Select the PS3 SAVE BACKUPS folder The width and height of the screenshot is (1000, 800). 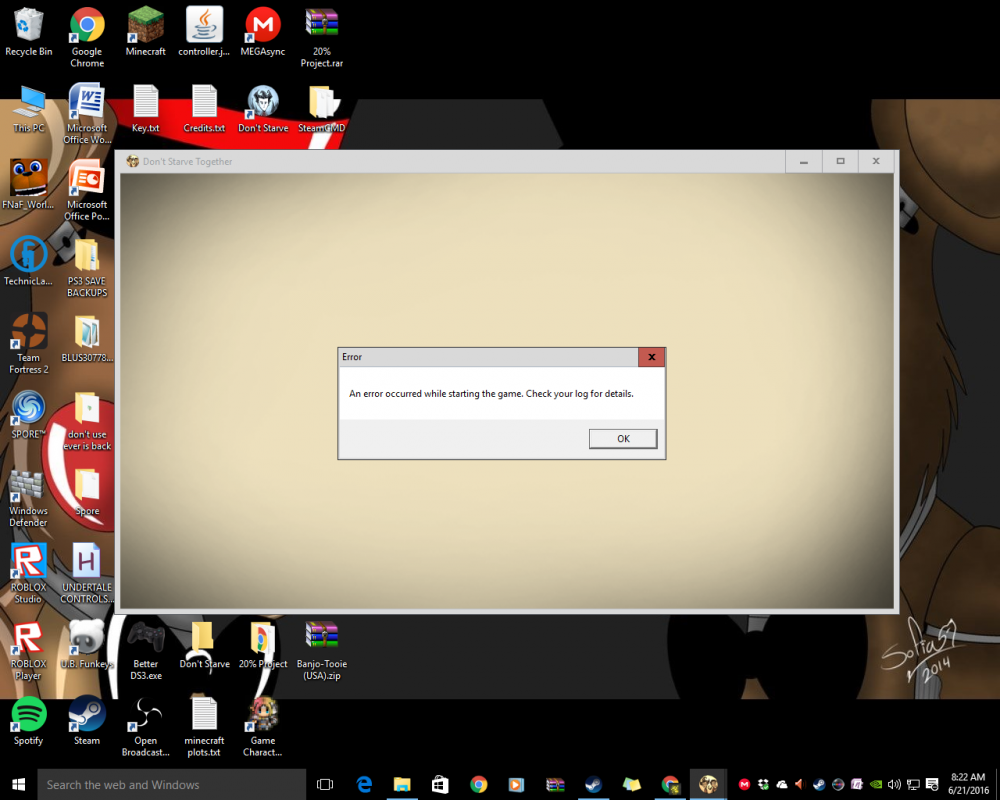click(x=87, y=268)
